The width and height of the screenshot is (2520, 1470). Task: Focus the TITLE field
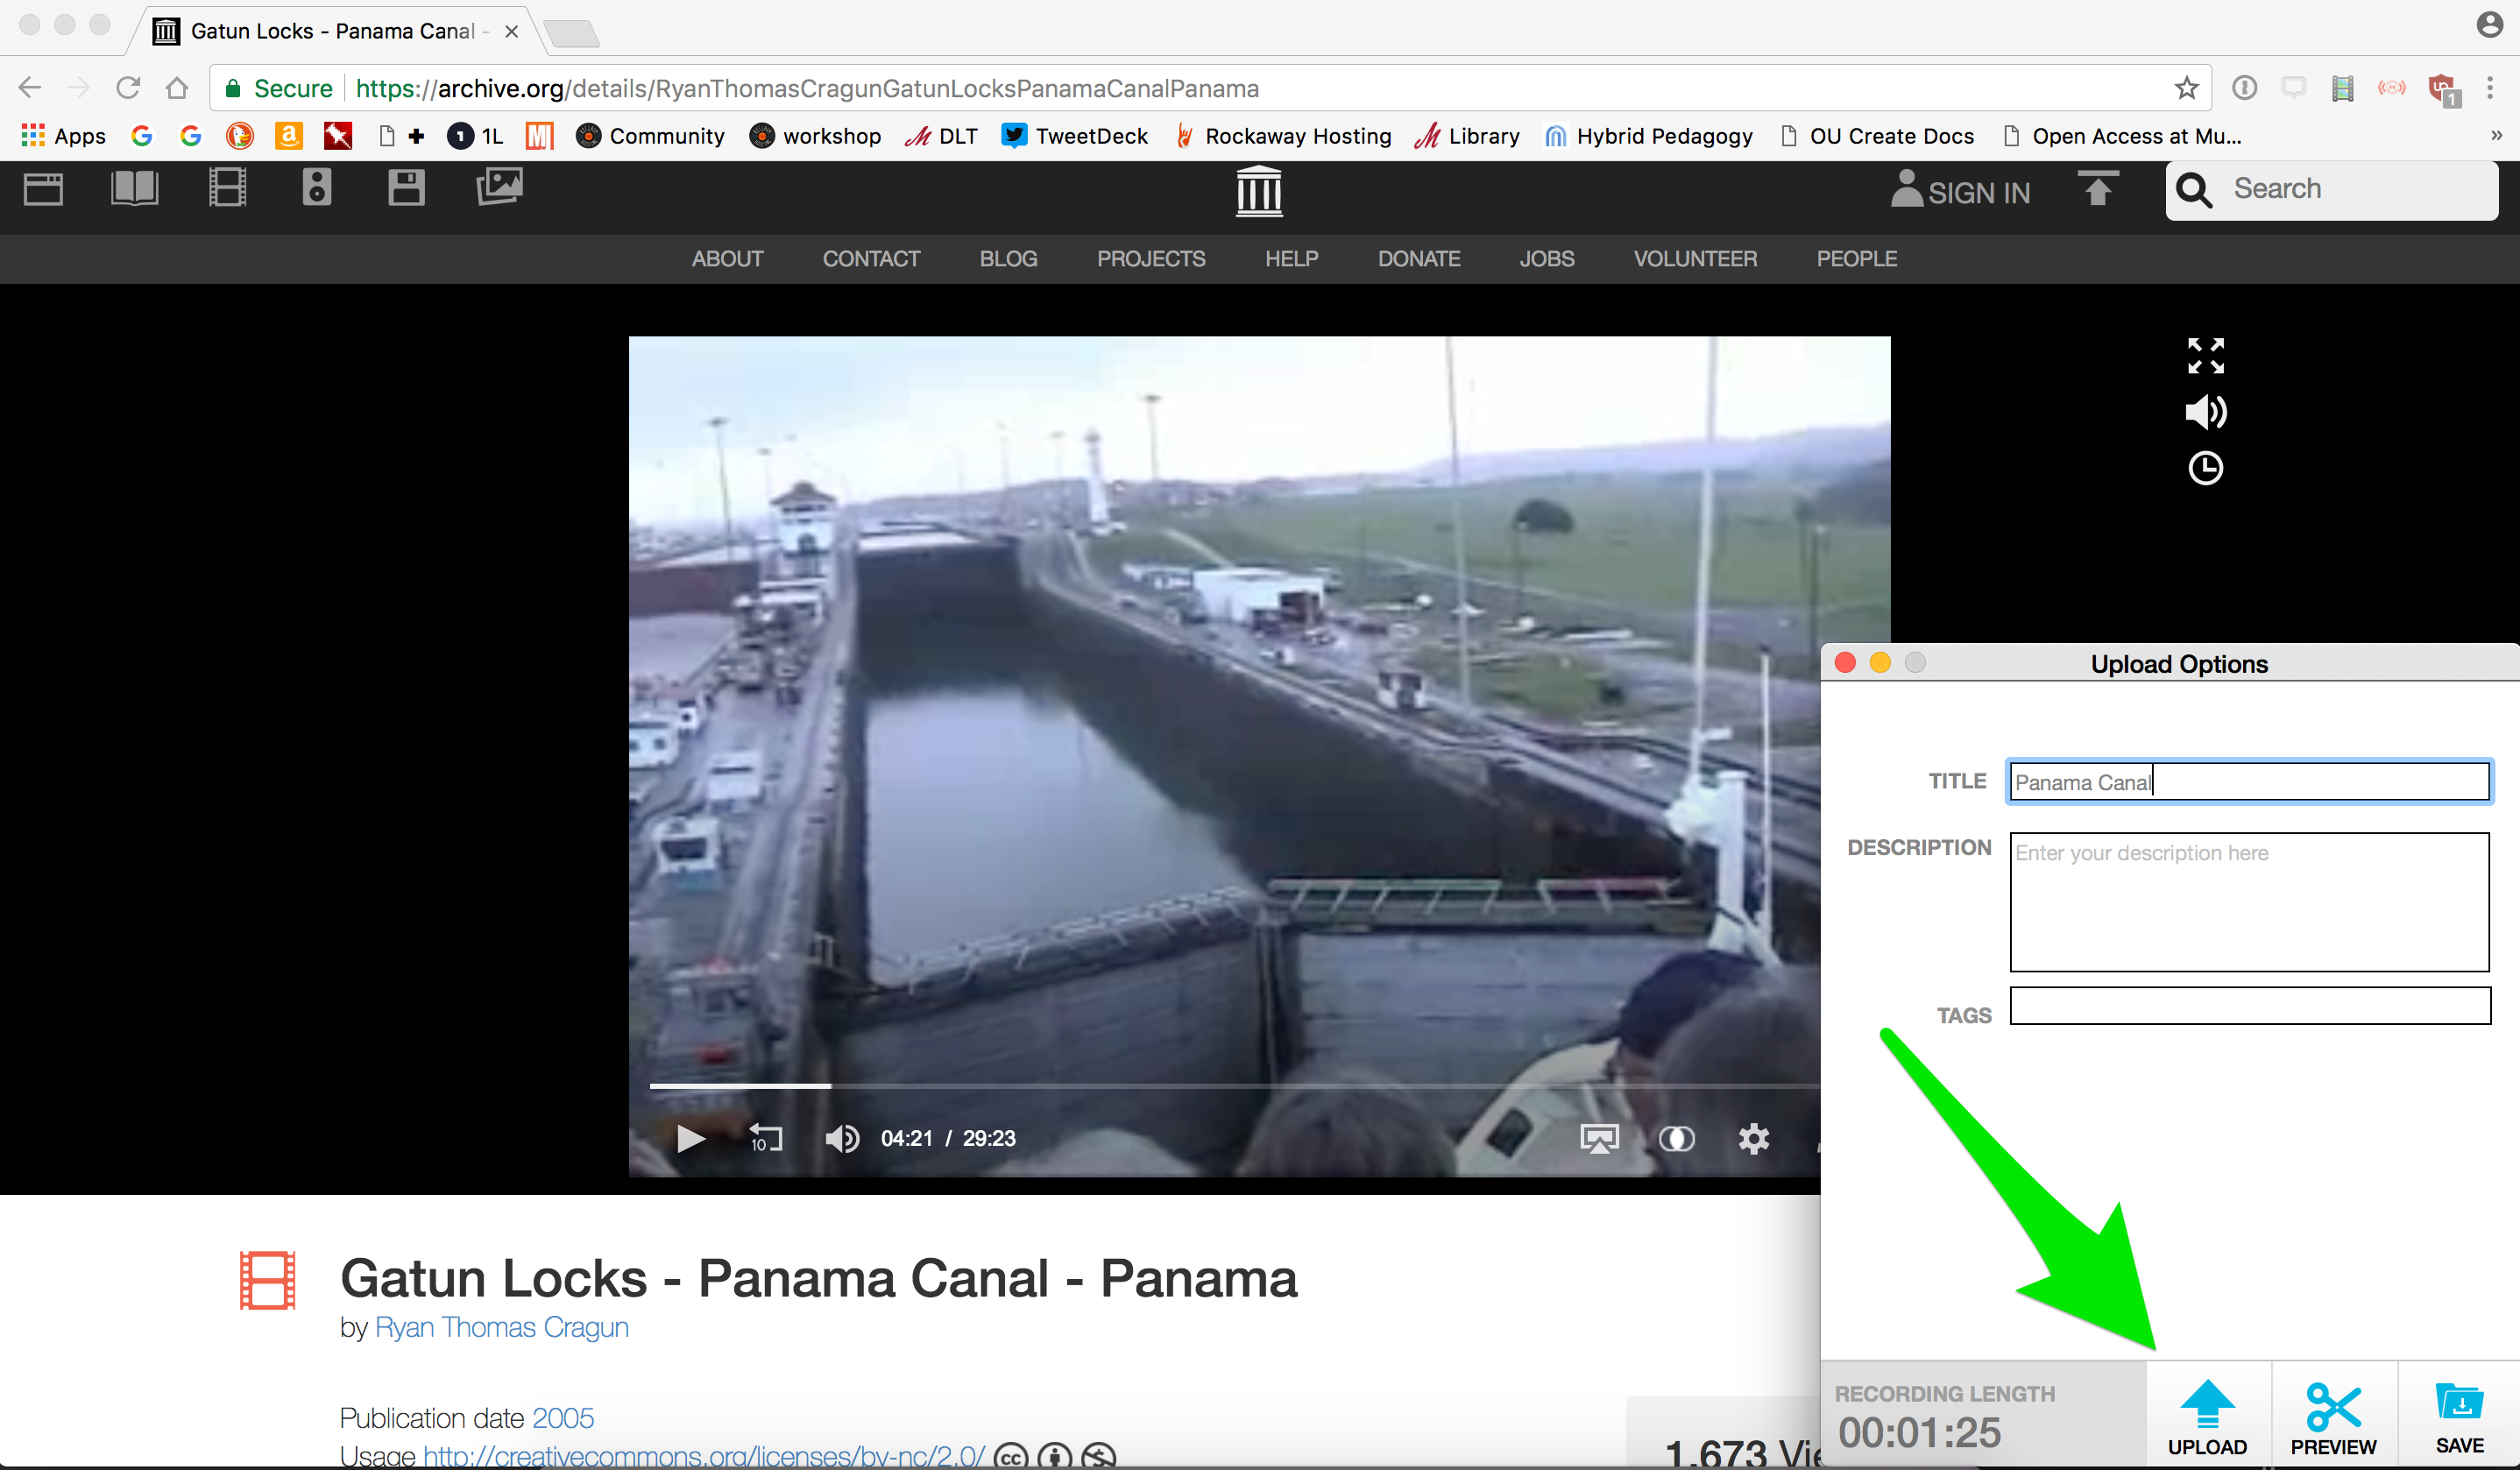pyautogui.click(x=2249, y=782)
